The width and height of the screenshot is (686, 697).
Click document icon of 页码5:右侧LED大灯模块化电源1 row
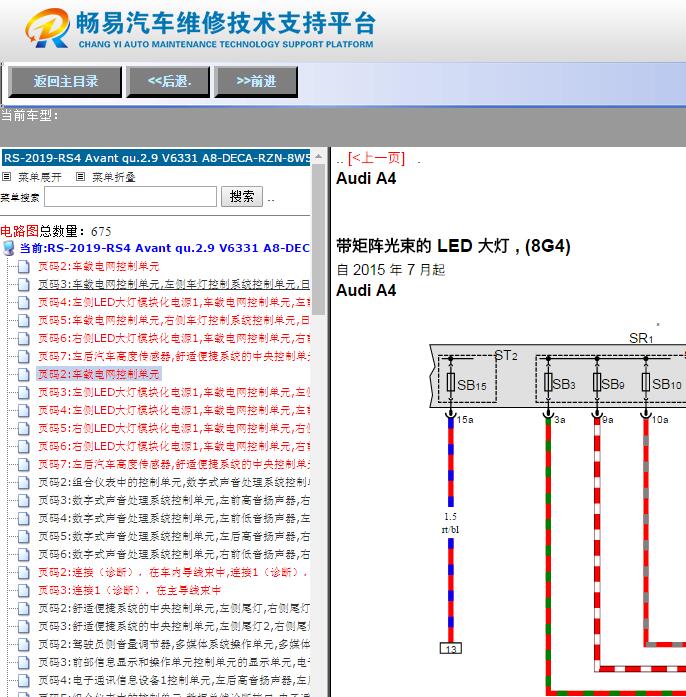24,428
